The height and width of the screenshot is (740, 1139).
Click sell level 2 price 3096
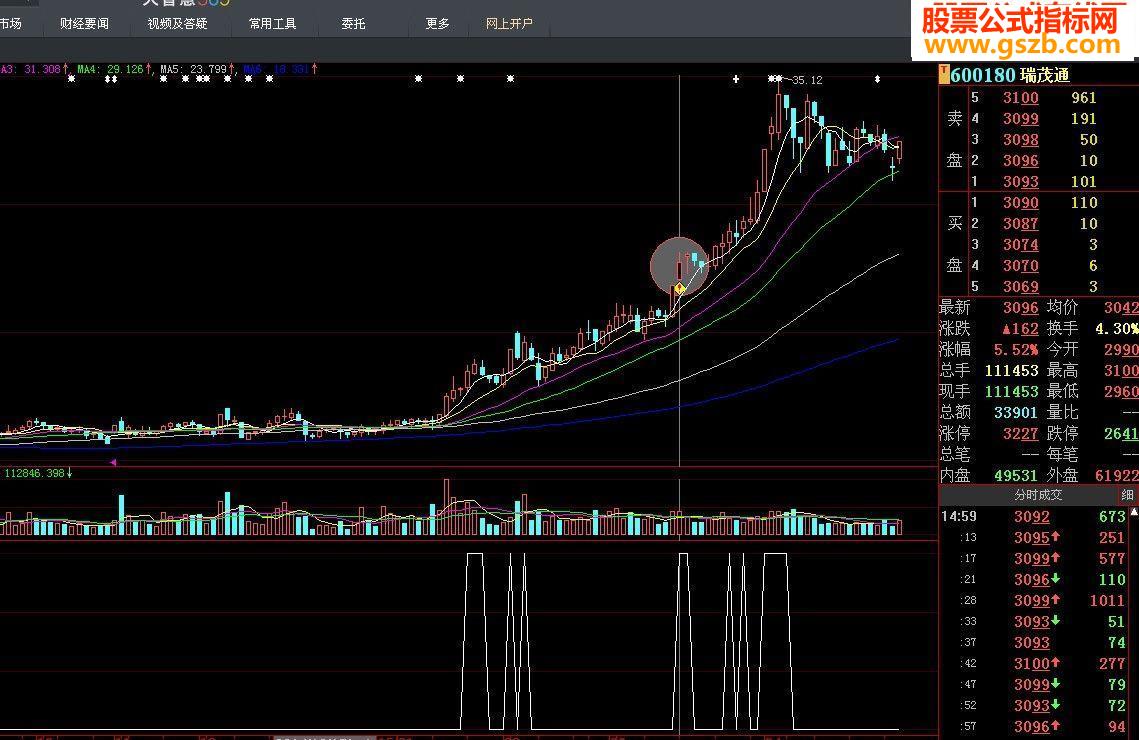[x=1021, y=160]
